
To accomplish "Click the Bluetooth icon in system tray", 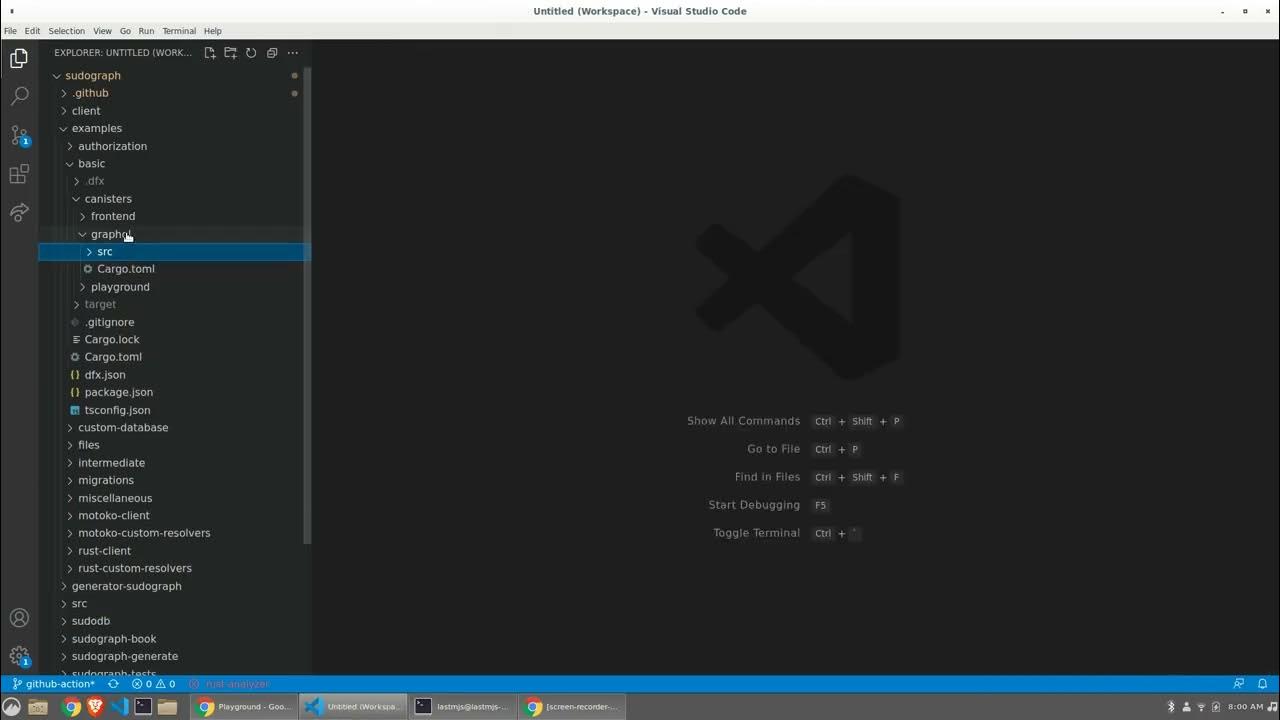I will click(x=1171, y=707).
